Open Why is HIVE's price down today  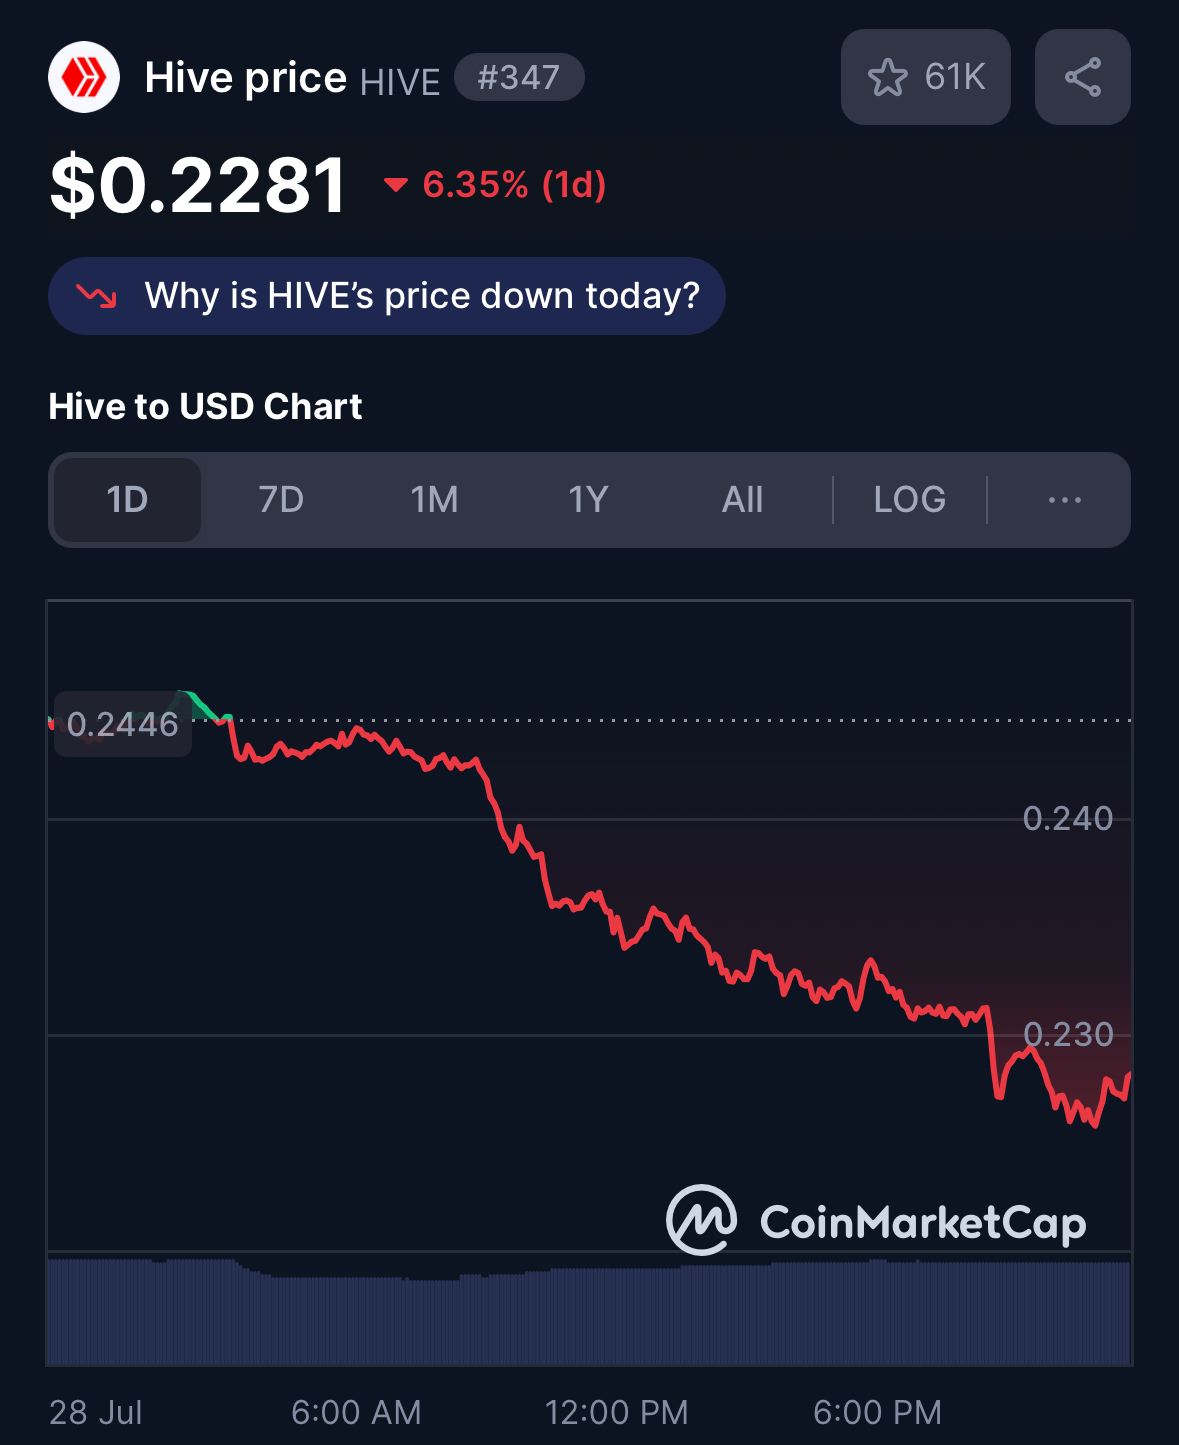[x=386, y=296]
